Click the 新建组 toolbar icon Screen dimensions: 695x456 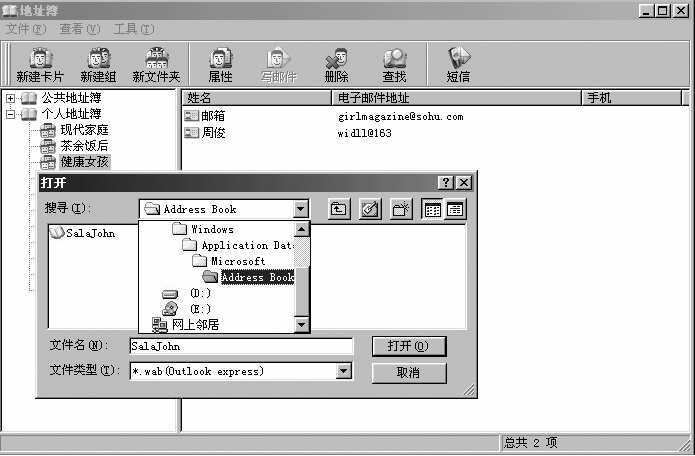(98, 65)
